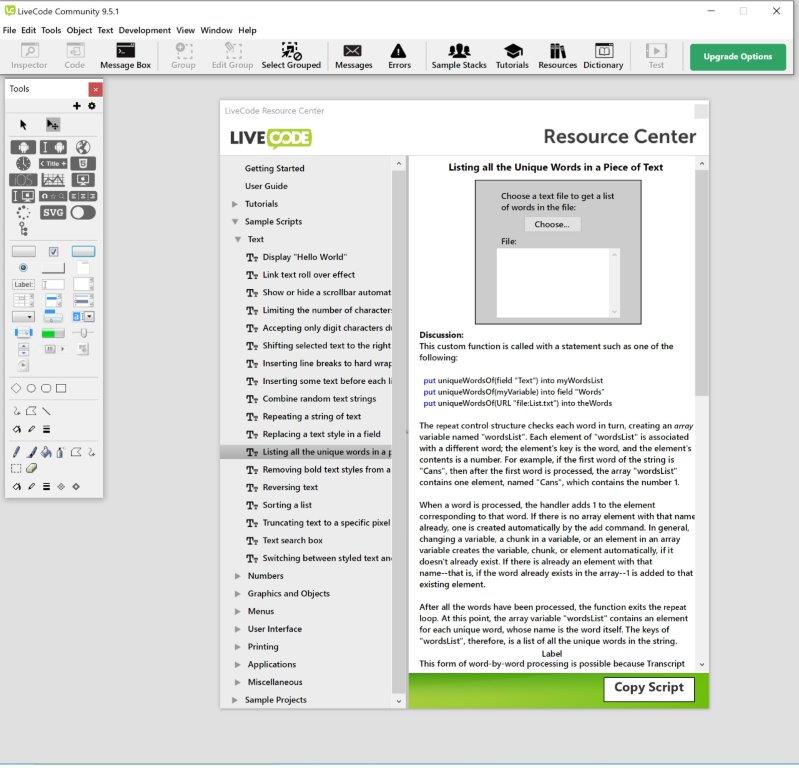Click the checkbox control in Tools palette
The height and width of the screenshot is (768, 799).
54,251
